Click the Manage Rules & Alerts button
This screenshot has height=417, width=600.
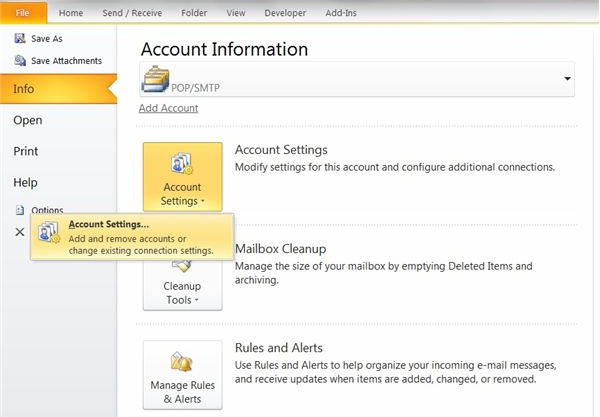(183, 375)
